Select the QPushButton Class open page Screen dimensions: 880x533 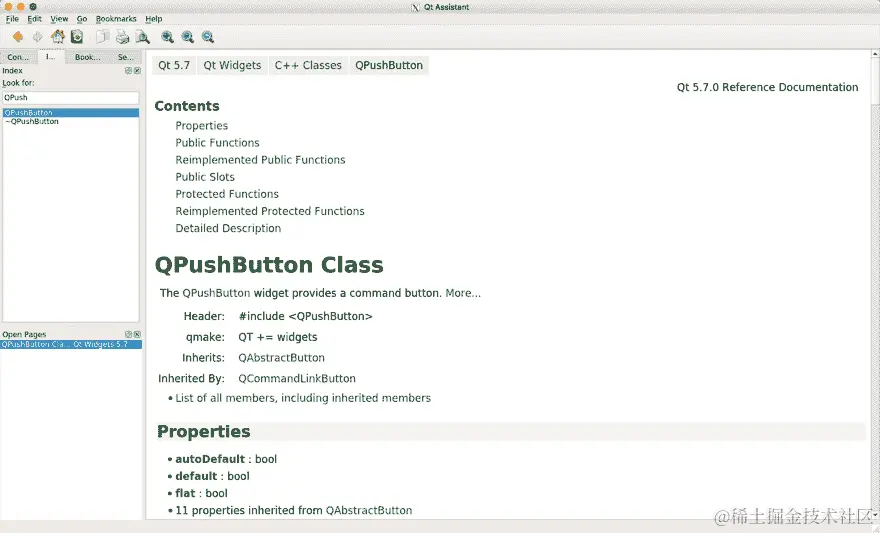[71, 344]
